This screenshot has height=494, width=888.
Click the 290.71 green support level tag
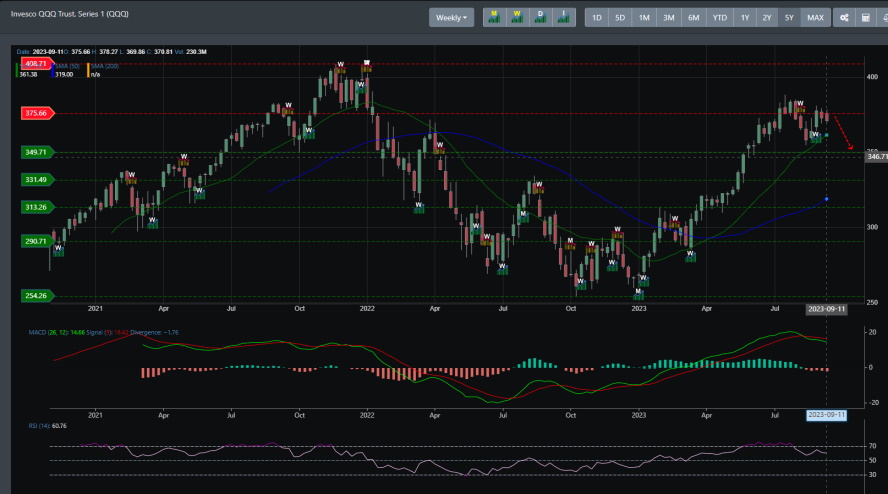tap(37, 241)
